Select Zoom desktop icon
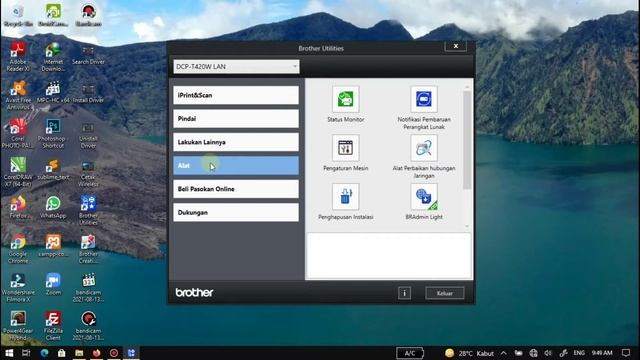The height and width of the screenshot is (360, 640). coord(53,284)
